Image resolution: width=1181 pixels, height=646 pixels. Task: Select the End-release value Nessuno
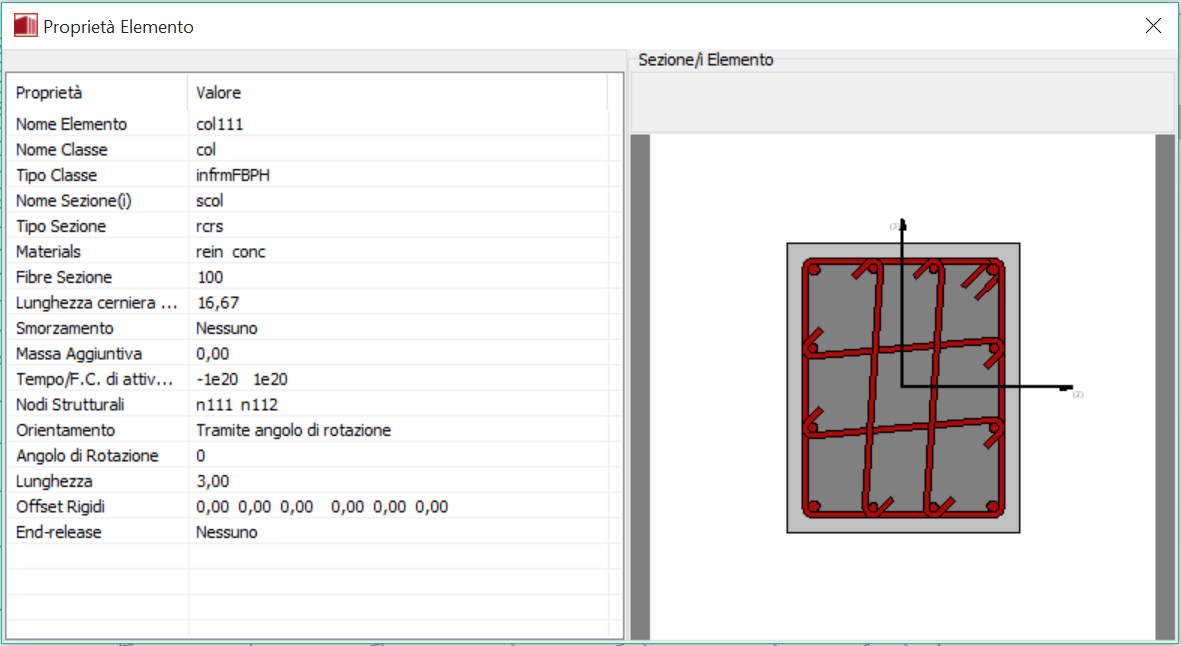[x=227, y=532]
